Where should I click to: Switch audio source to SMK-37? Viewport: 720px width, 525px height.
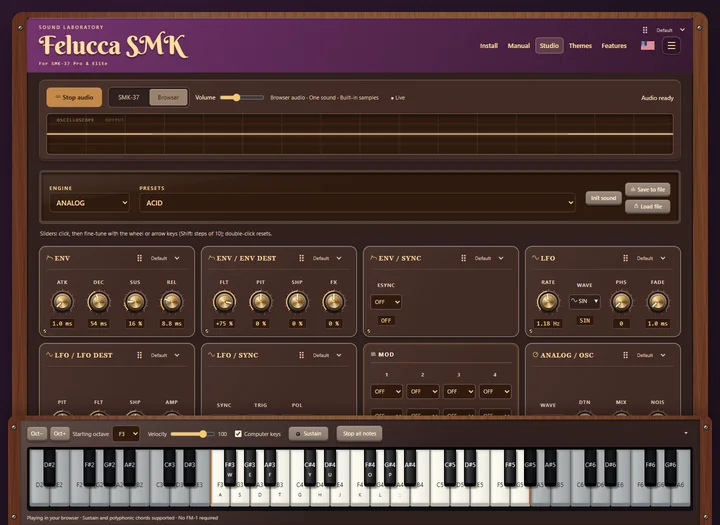click(x=129, y=97)
